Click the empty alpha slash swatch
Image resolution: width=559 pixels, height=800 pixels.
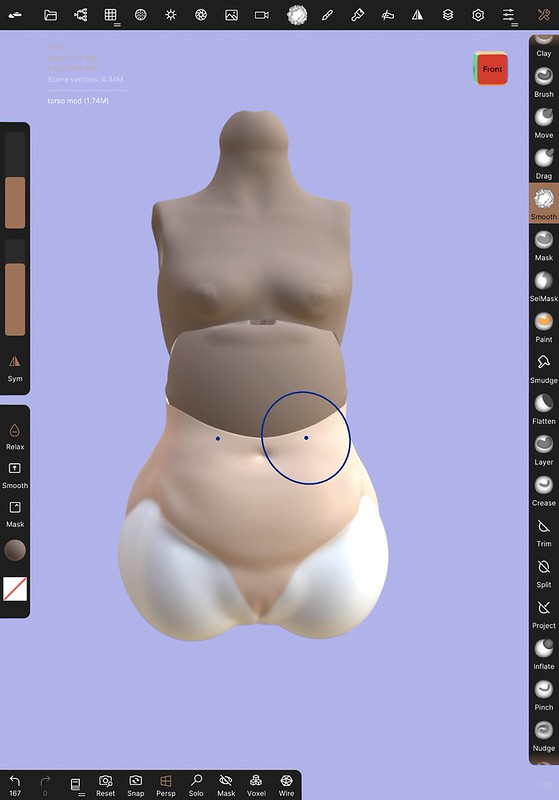pos(15,589)
